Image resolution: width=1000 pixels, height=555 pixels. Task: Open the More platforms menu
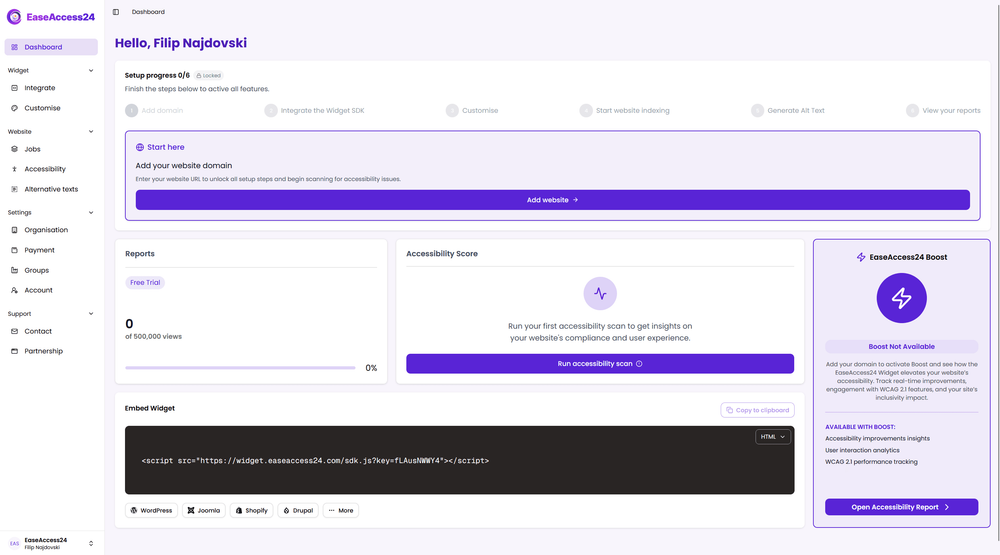pos(341,510)
